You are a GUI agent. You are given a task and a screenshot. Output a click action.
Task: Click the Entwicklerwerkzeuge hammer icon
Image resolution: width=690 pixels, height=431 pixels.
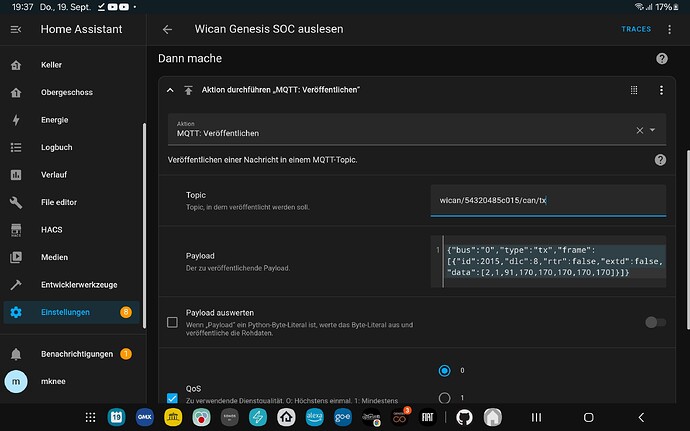click(16, 285)
